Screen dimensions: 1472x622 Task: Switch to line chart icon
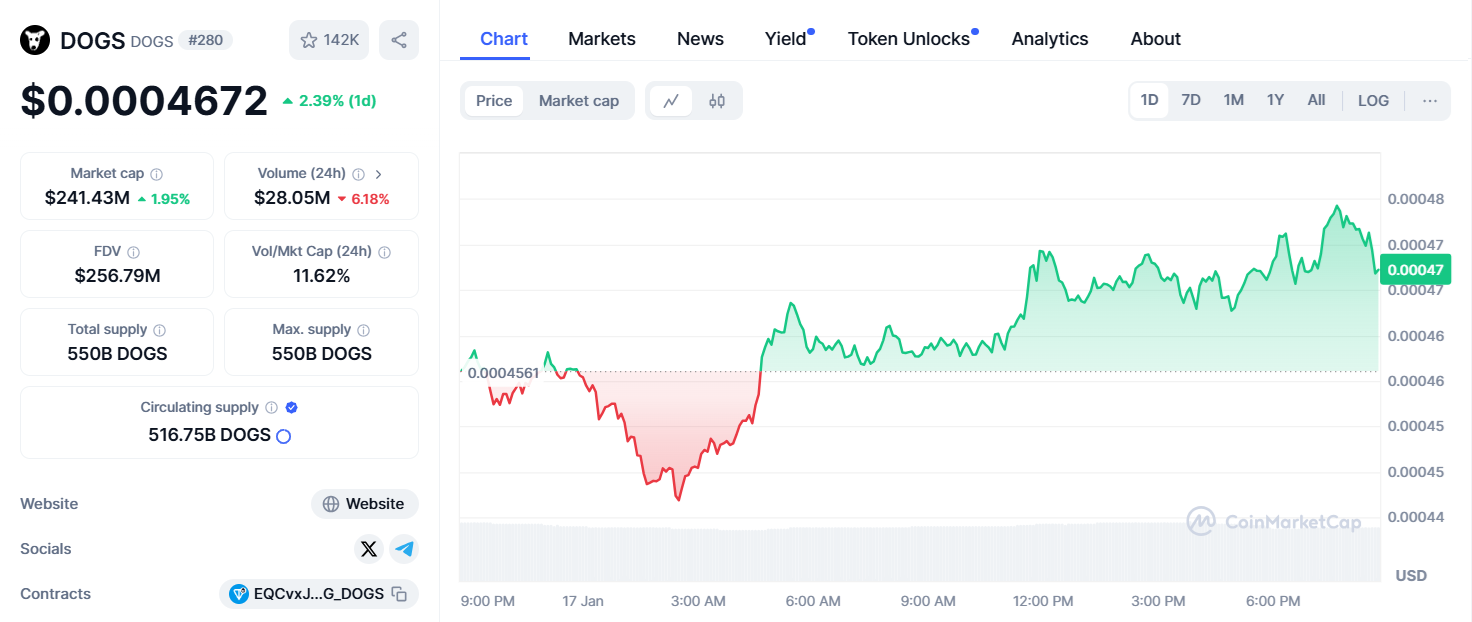[671, 100]
